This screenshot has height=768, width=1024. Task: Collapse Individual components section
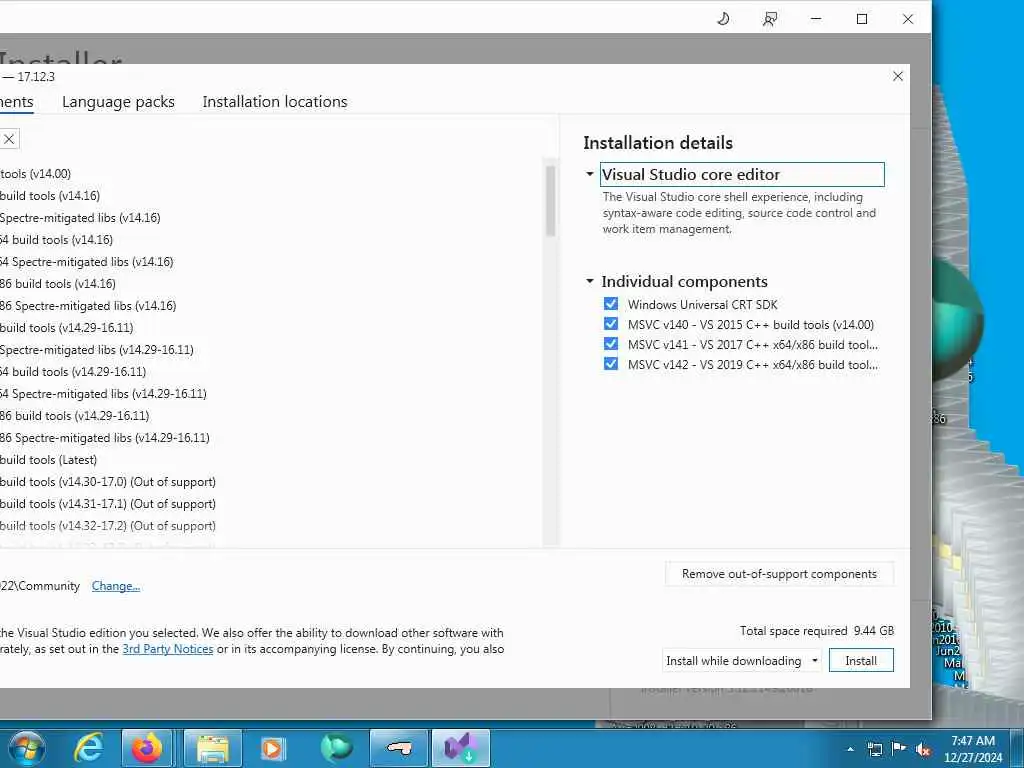(x=590, y=281)
